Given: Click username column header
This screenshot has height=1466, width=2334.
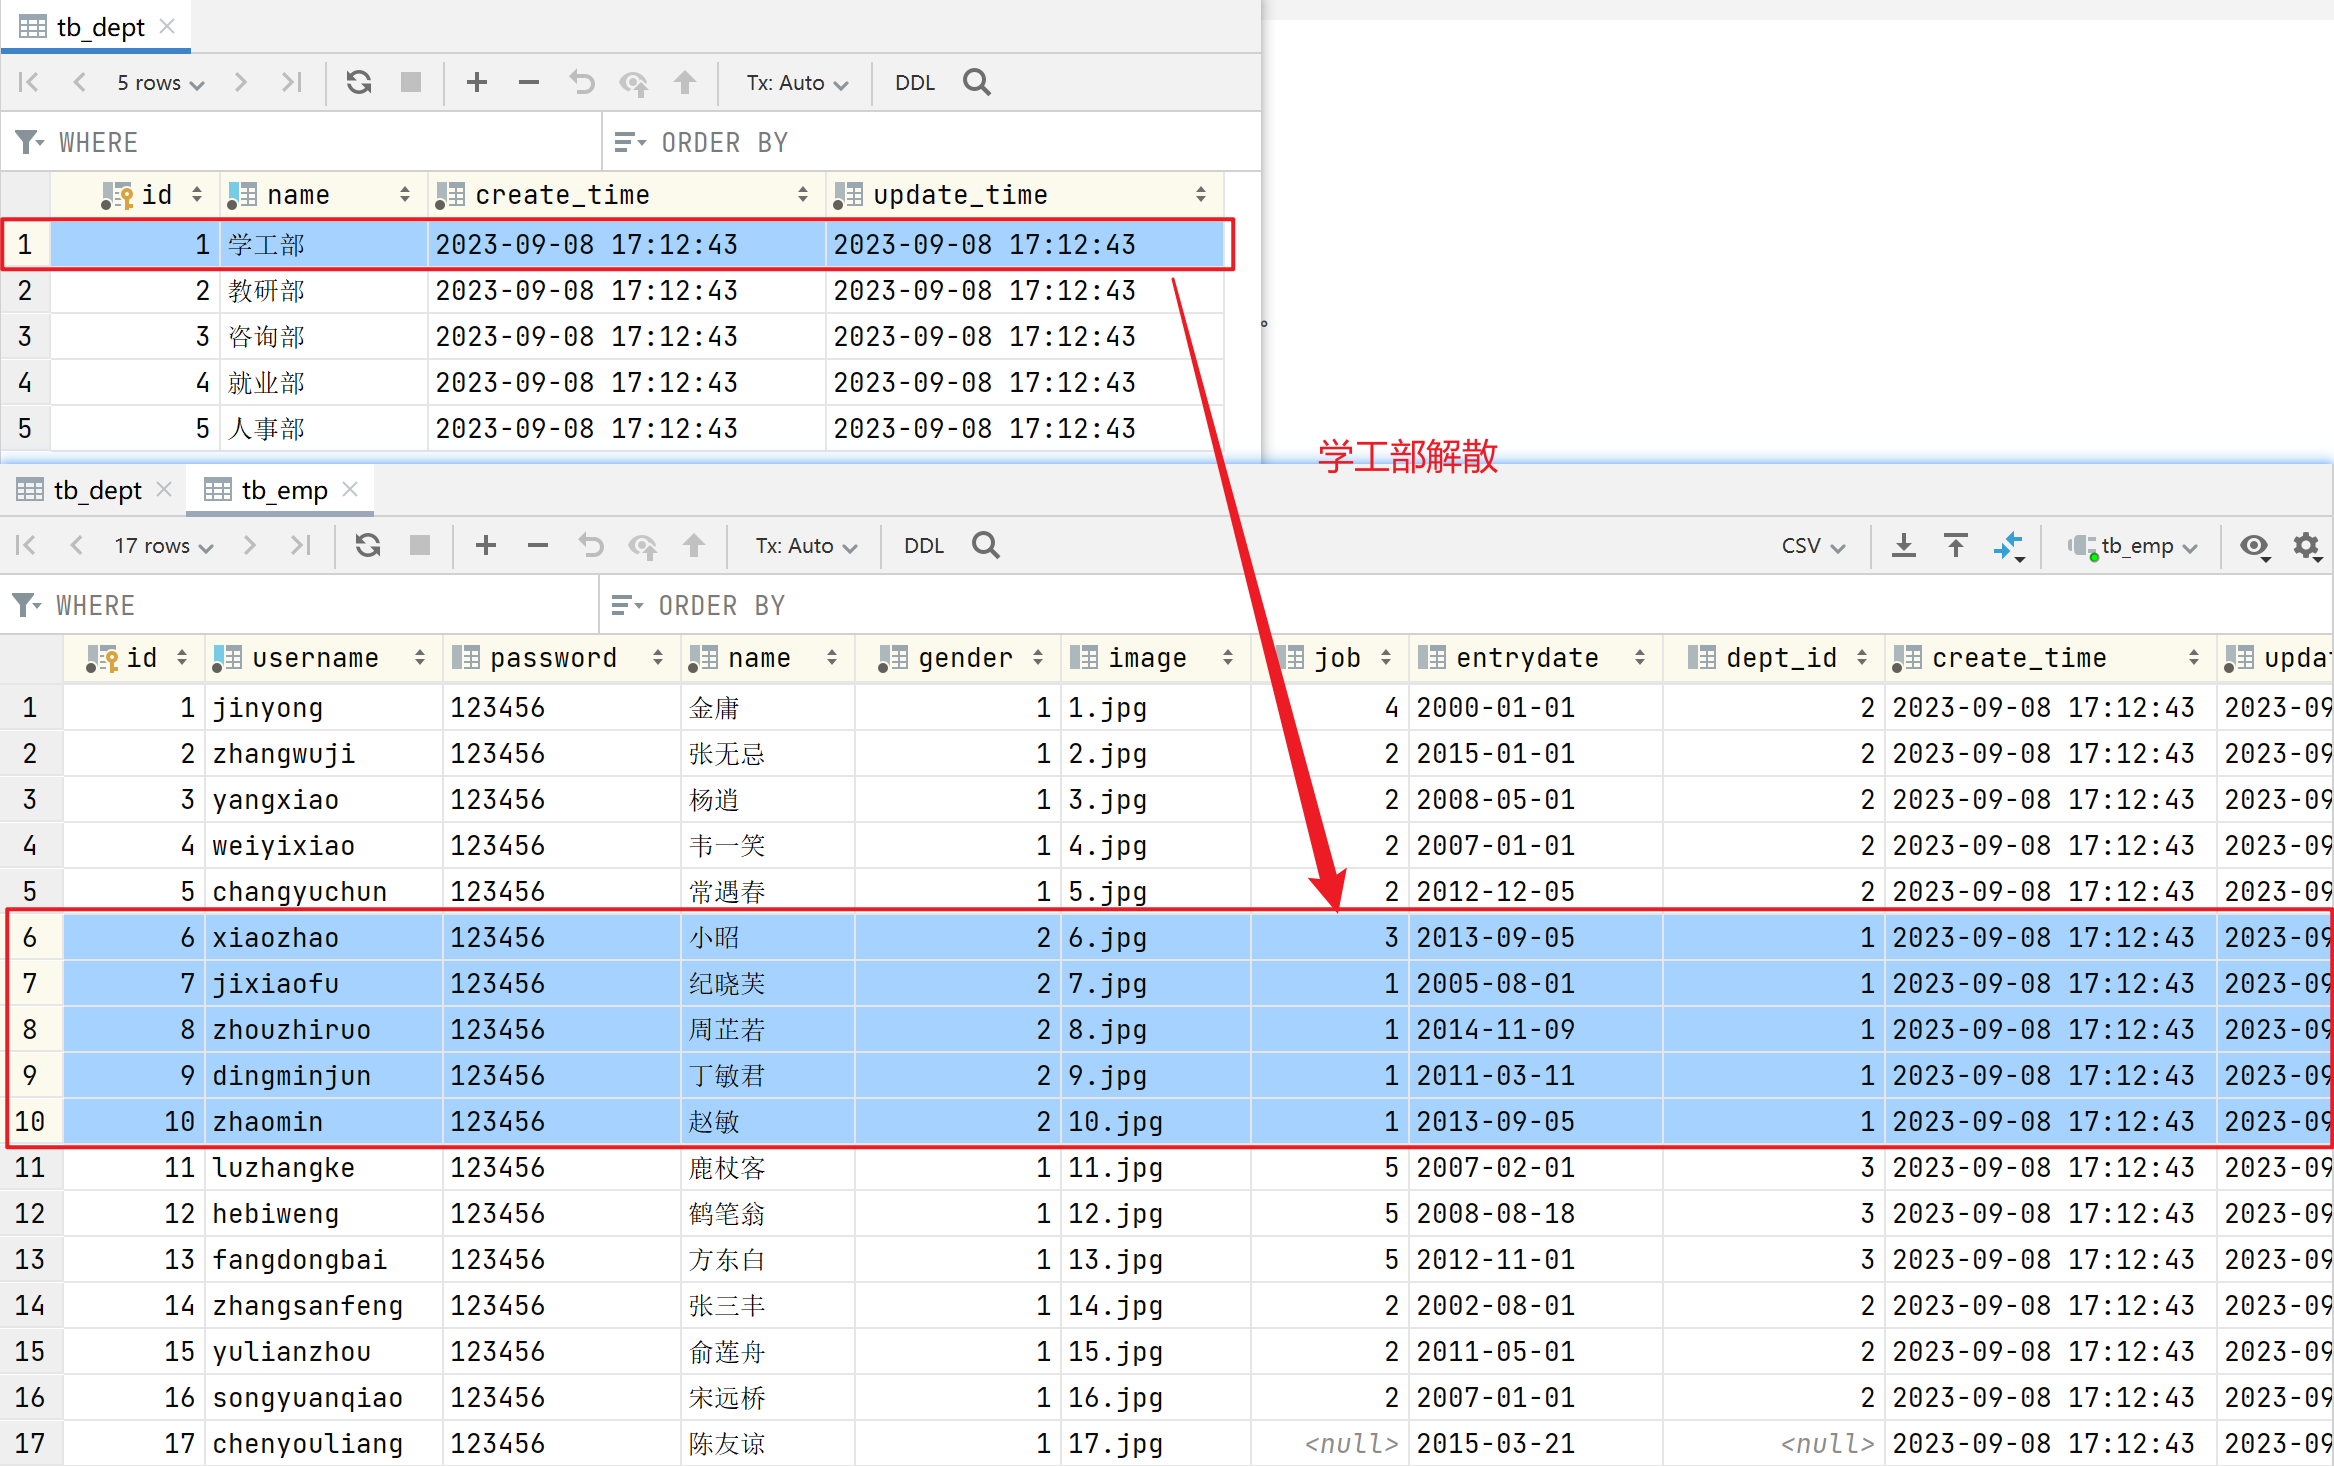Looking at the screenshot, I should (x=323, y=658).
